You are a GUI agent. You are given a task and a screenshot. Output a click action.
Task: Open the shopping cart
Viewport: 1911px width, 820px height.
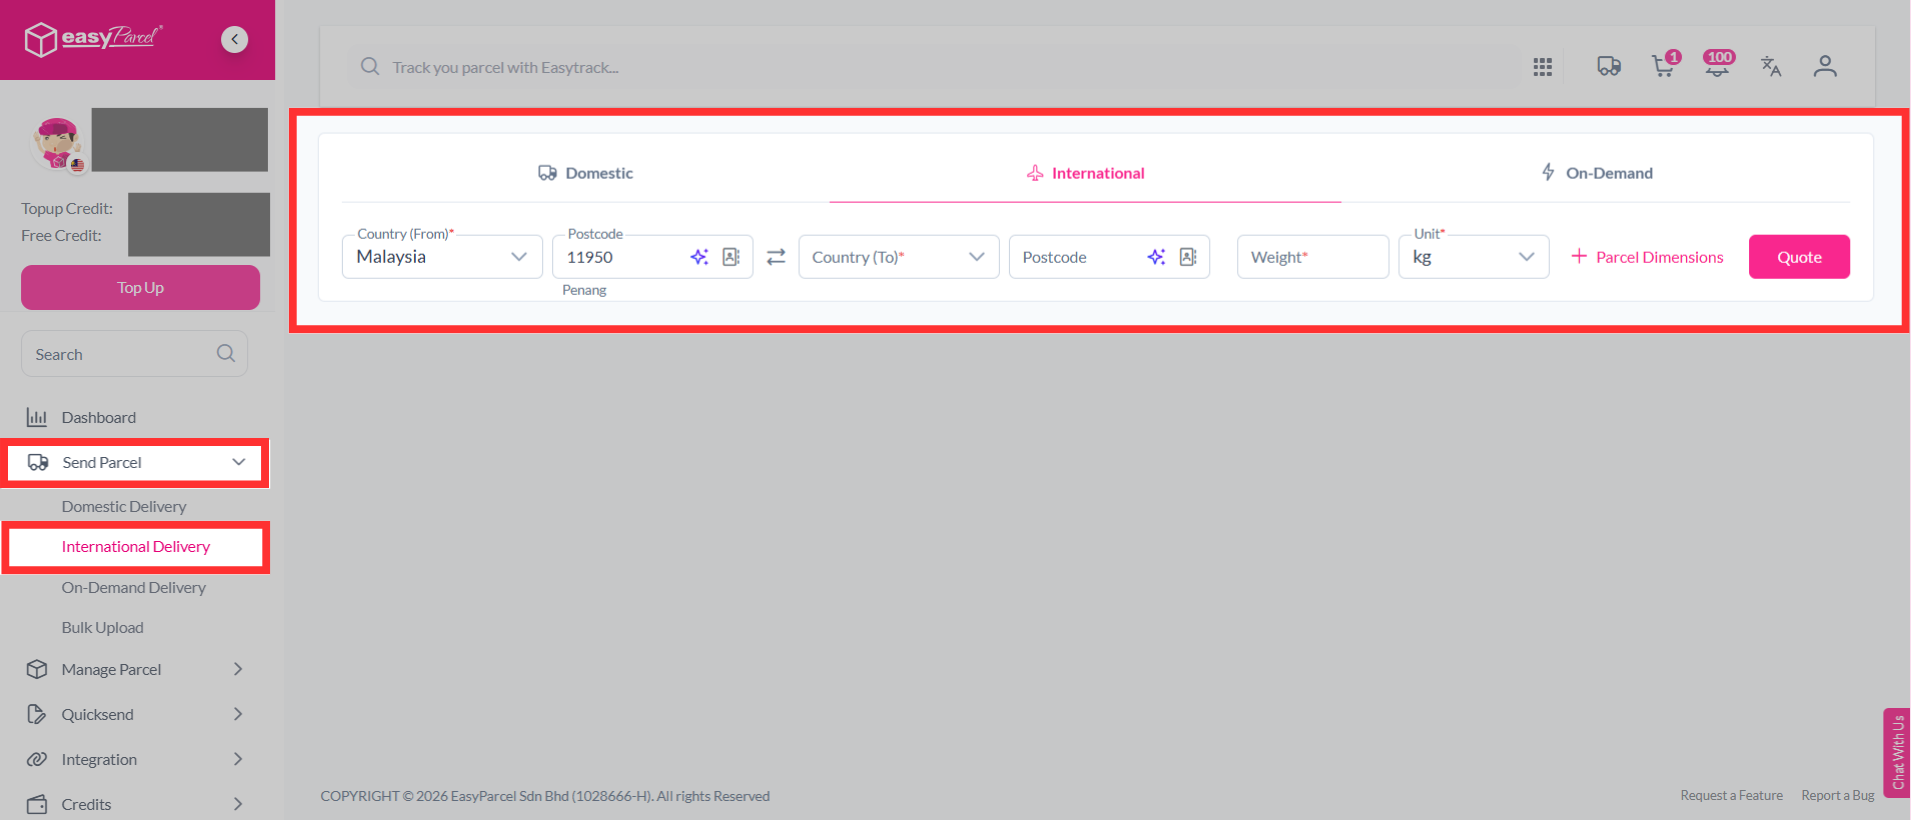pos(1664,65)
